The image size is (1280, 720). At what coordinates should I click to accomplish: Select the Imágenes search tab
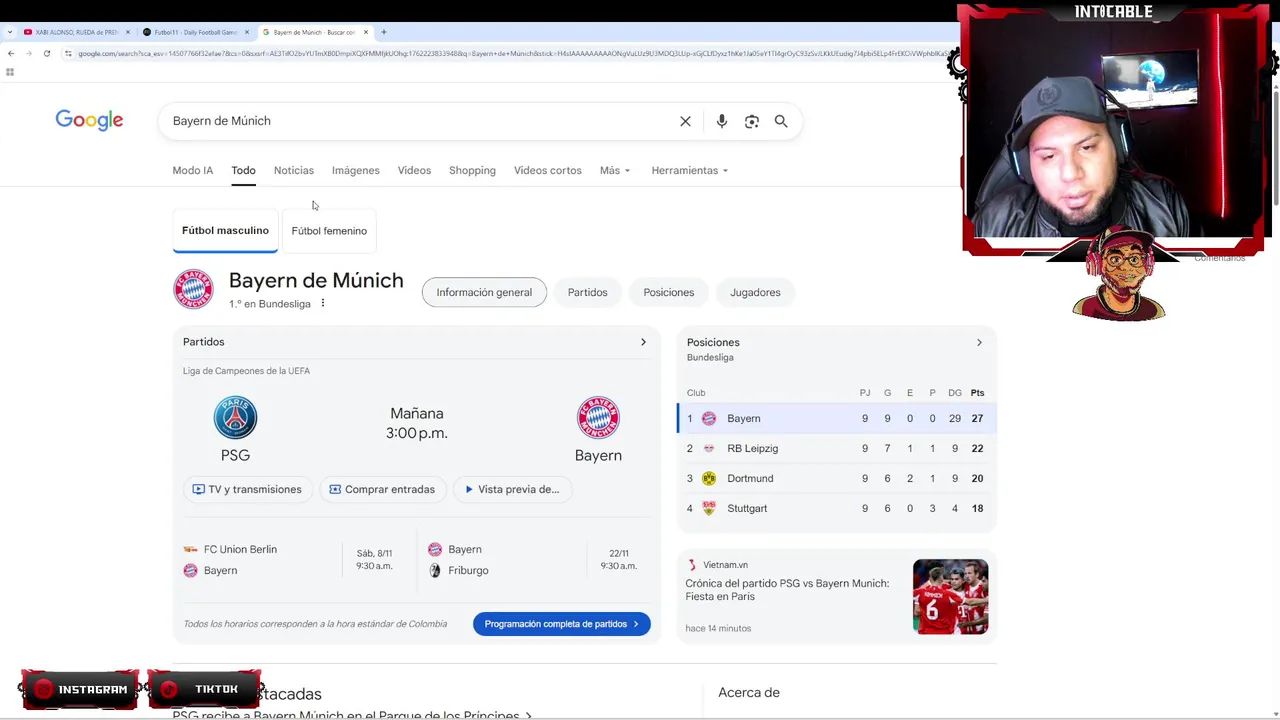pos(356,170)
